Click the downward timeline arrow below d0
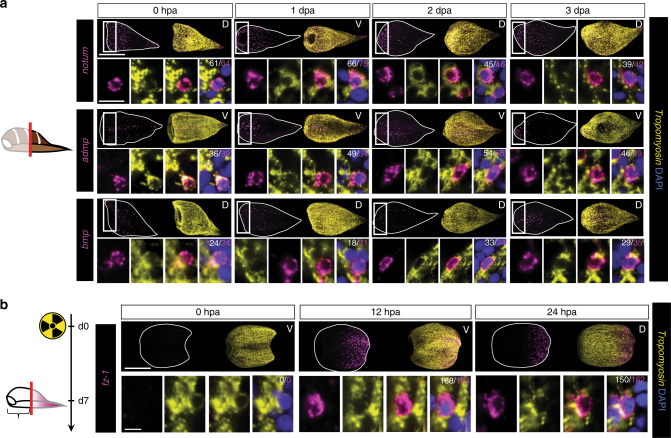 tap(81, 360)
